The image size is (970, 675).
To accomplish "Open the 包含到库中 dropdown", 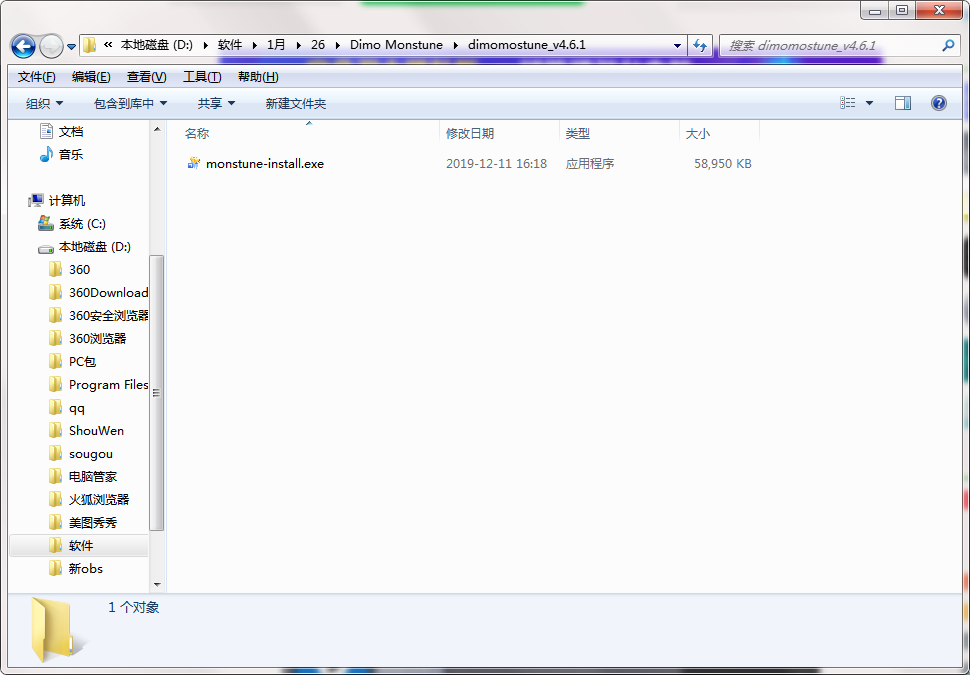I will coord(130,103).
